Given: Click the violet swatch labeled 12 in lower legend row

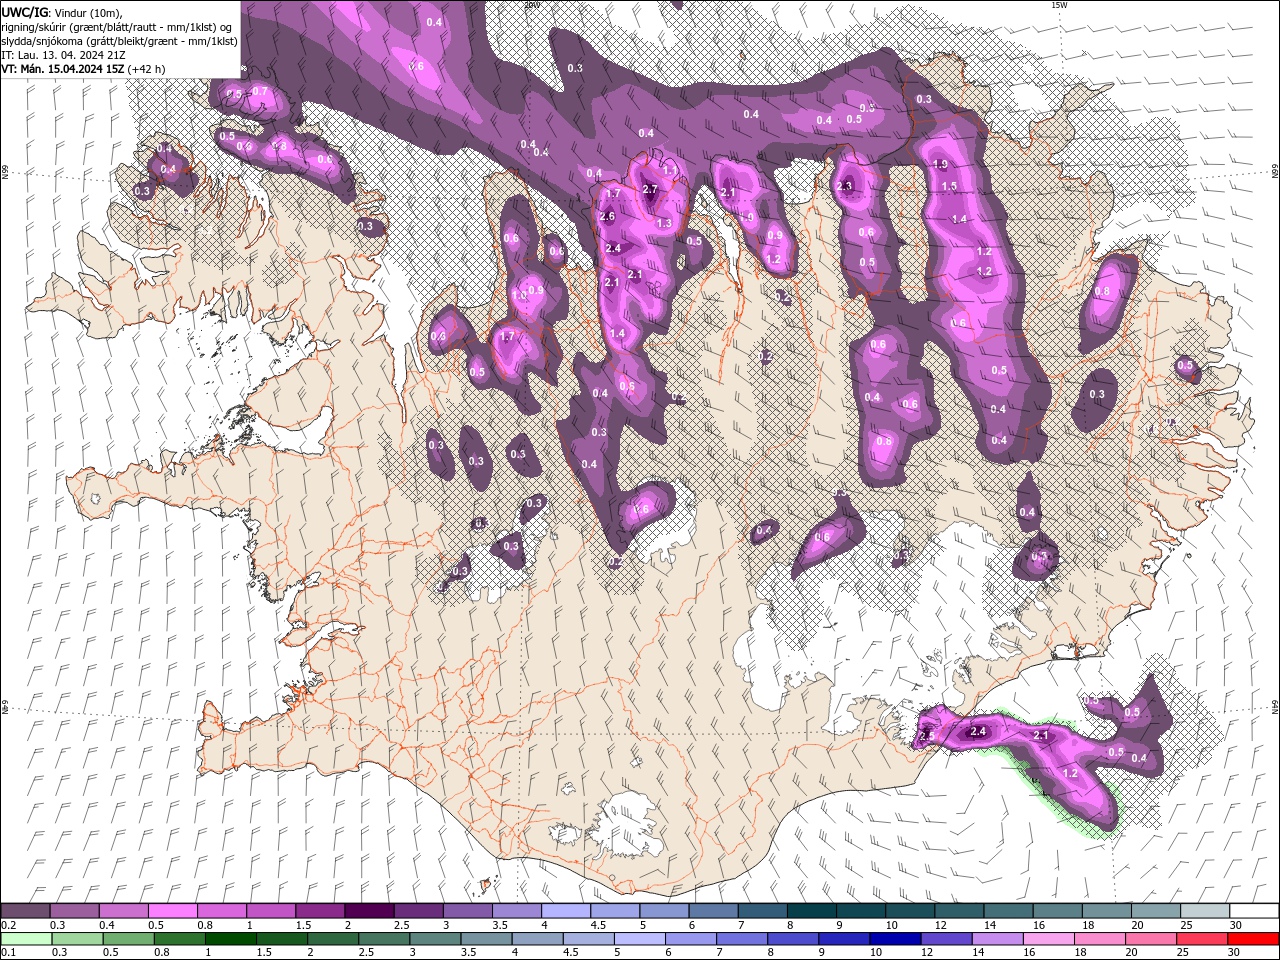Looking at the screenshot, I should (946, 939).
